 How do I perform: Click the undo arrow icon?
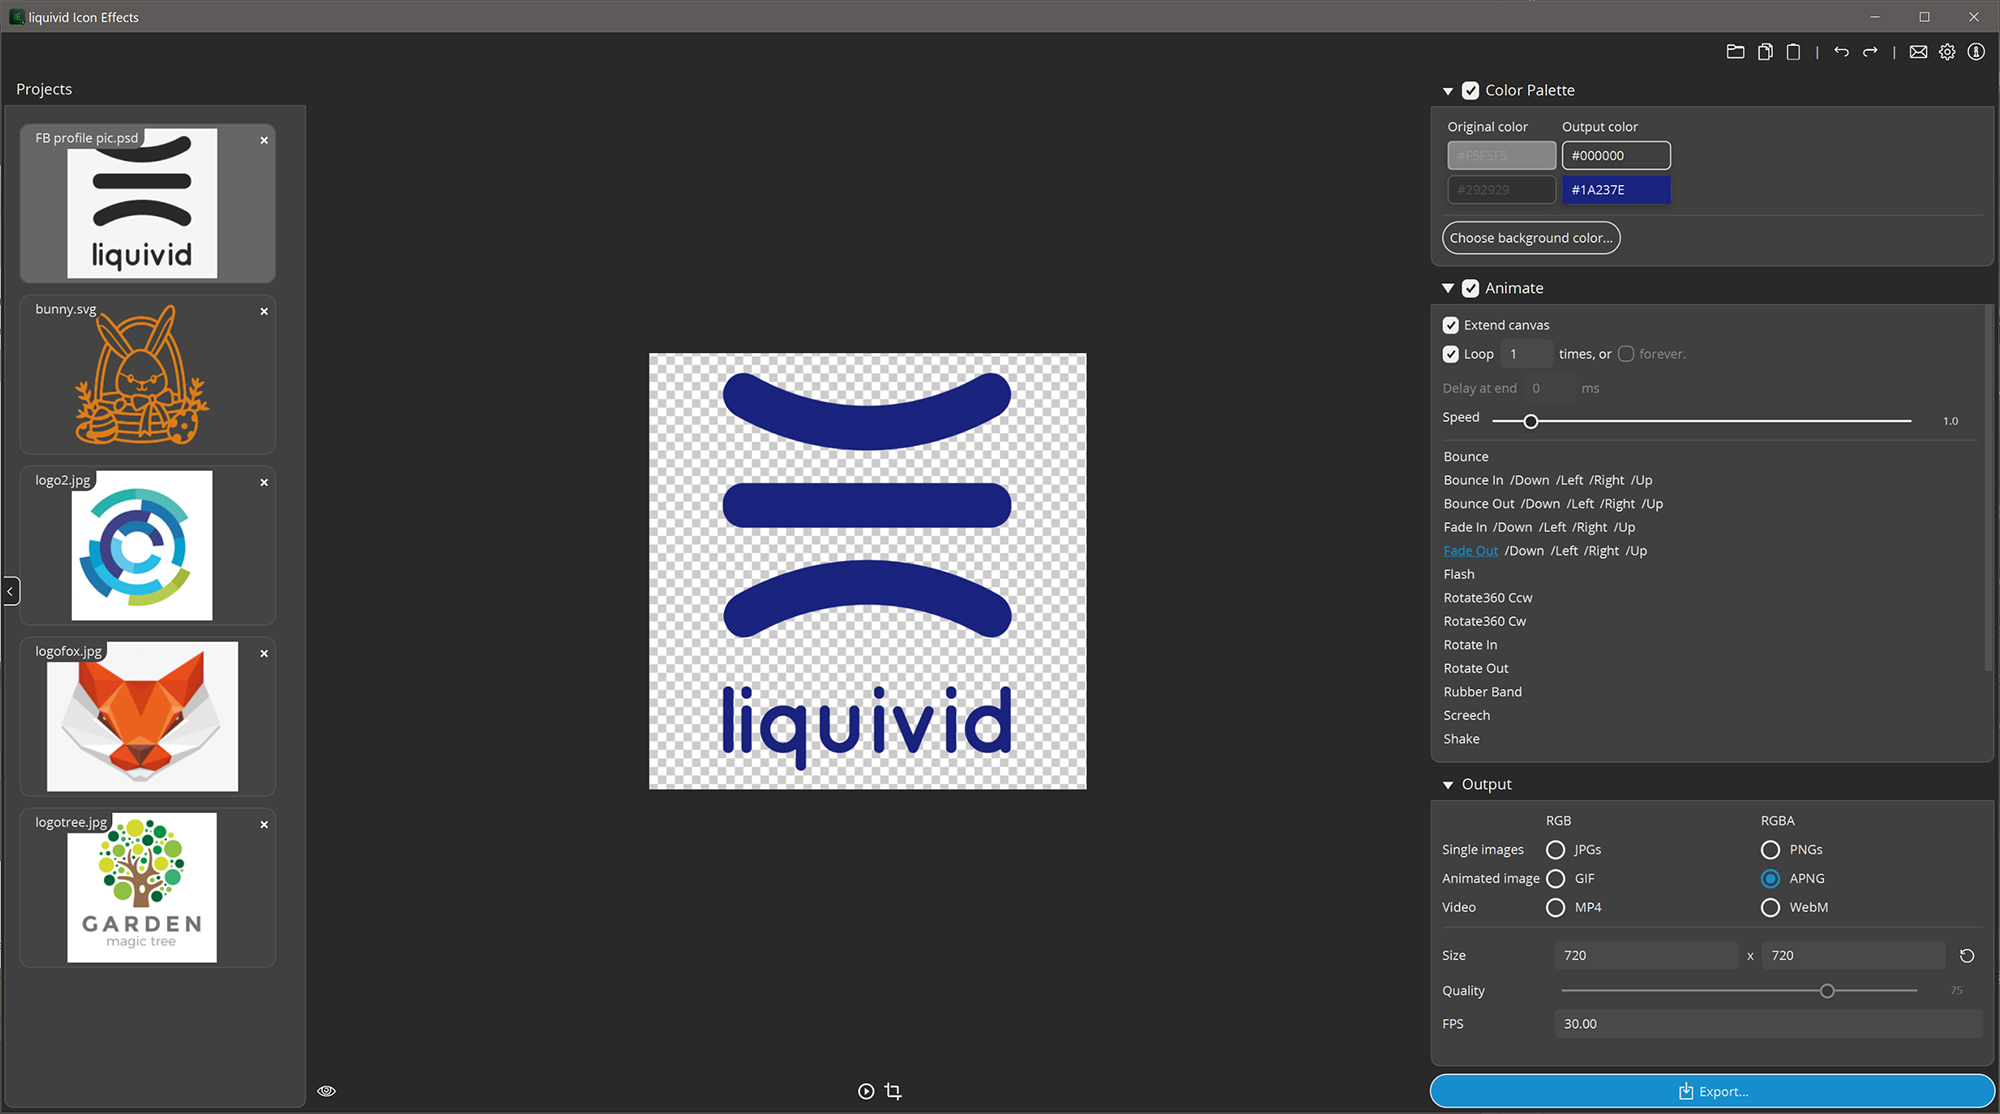pos(1841,52)
